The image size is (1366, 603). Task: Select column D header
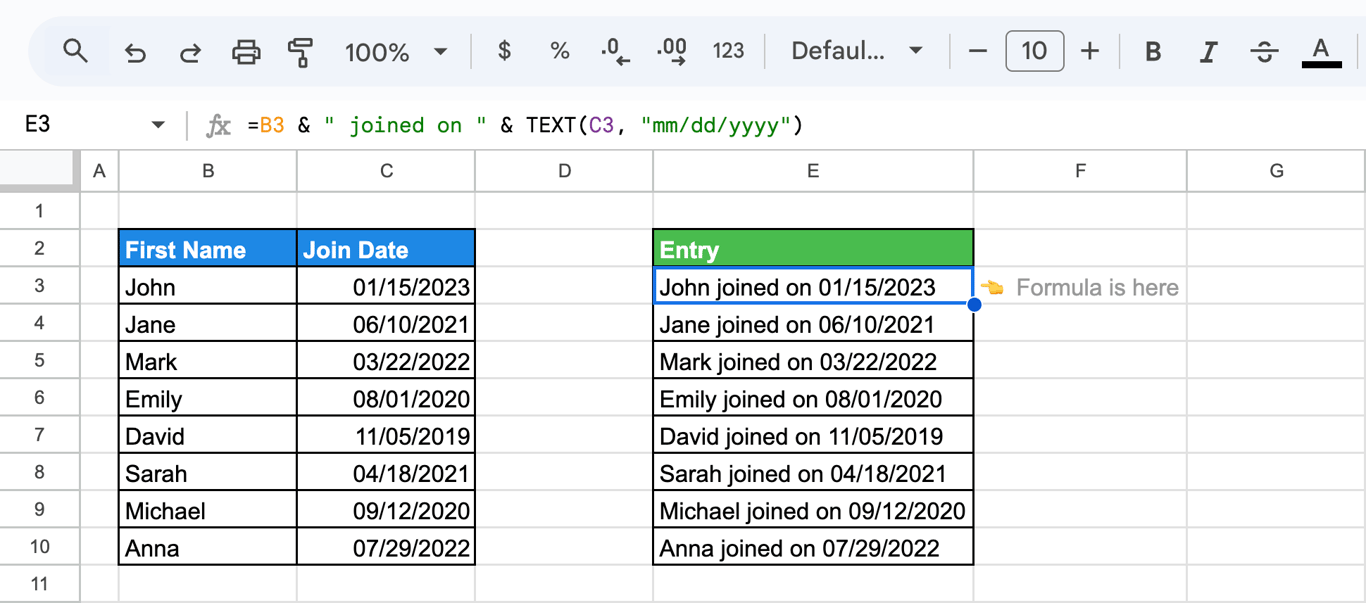[x=564, y=171]
